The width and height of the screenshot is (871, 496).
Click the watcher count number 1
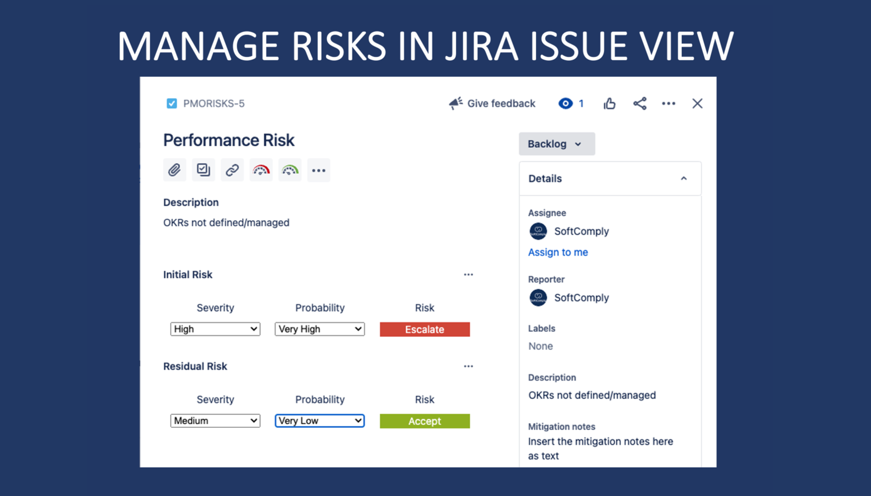[581, 103]
